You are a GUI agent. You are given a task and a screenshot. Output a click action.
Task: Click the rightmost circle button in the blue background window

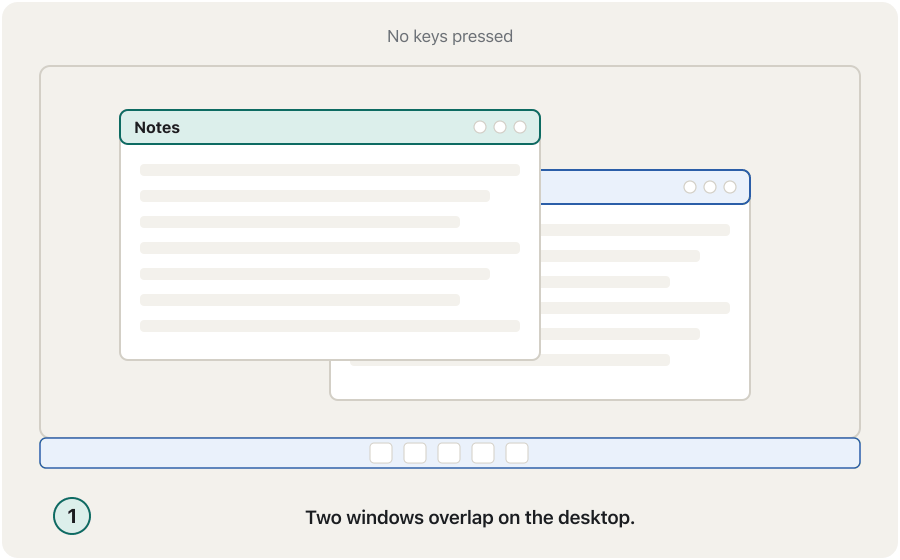[x=730, y=187]
